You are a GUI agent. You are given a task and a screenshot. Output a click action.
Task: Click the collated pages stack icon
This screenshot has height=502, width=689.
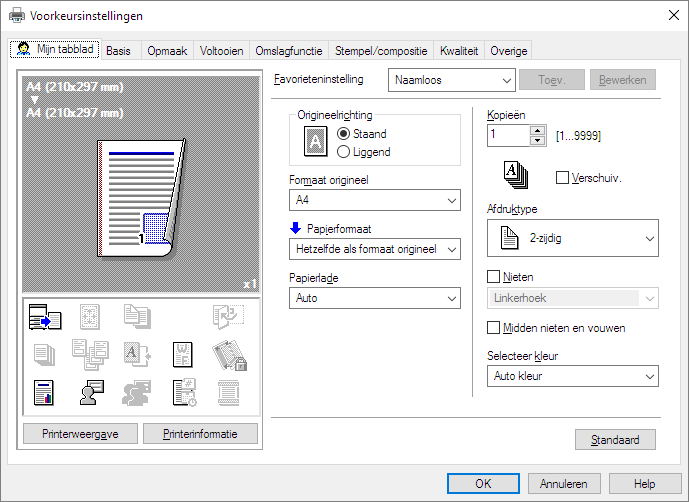click(x=516, y=175)
